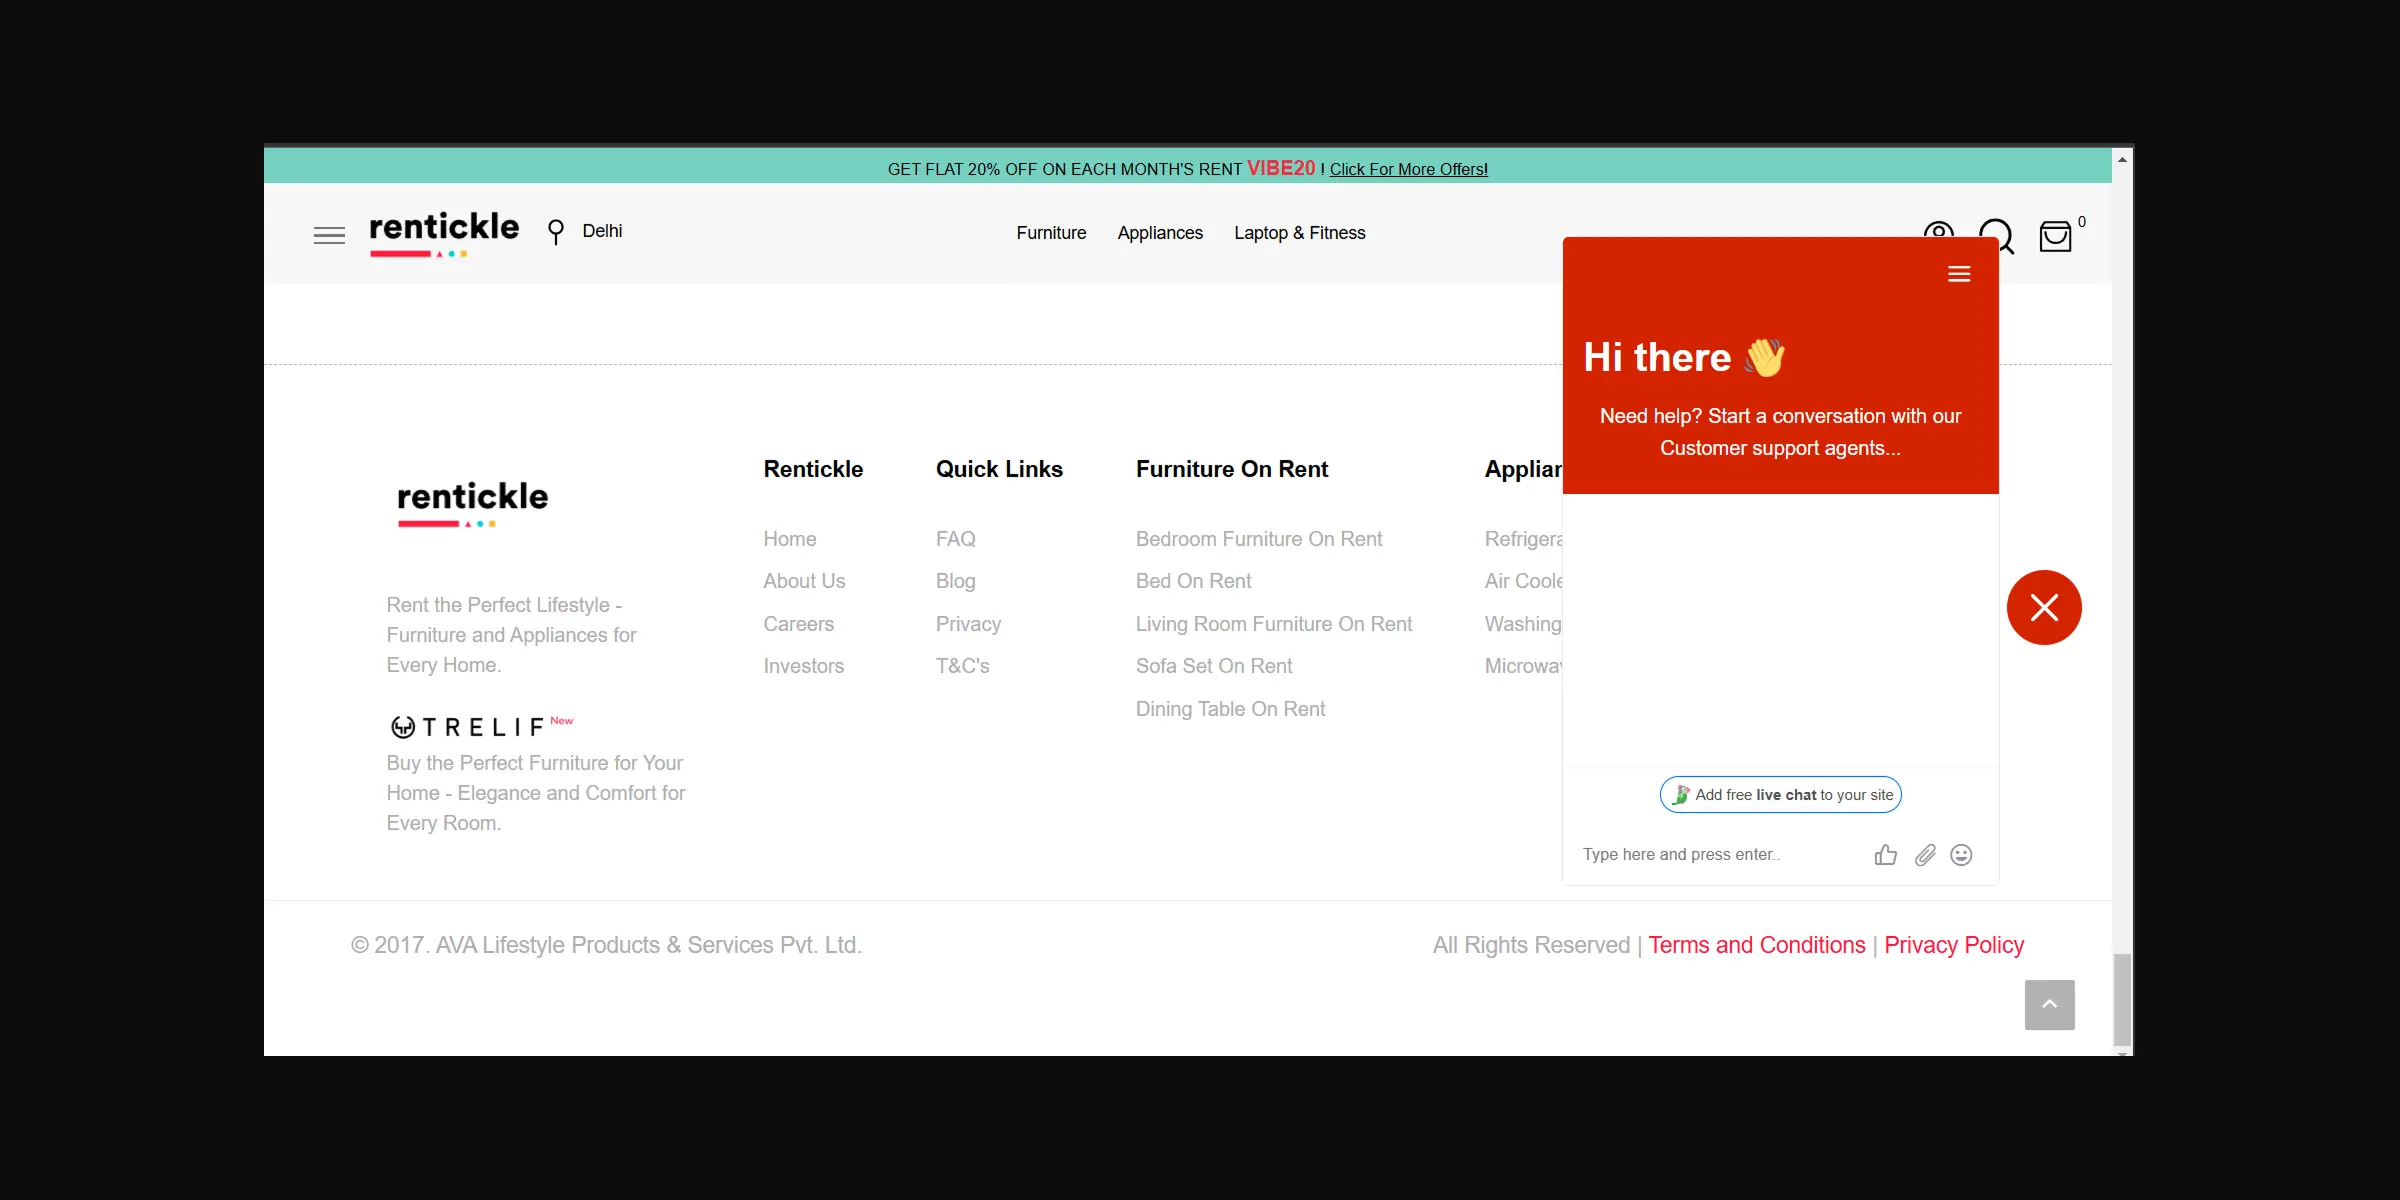Screen dimensions: 2400x1200
Task: Open the Appliances menu
Action: tap(1160, 233)
